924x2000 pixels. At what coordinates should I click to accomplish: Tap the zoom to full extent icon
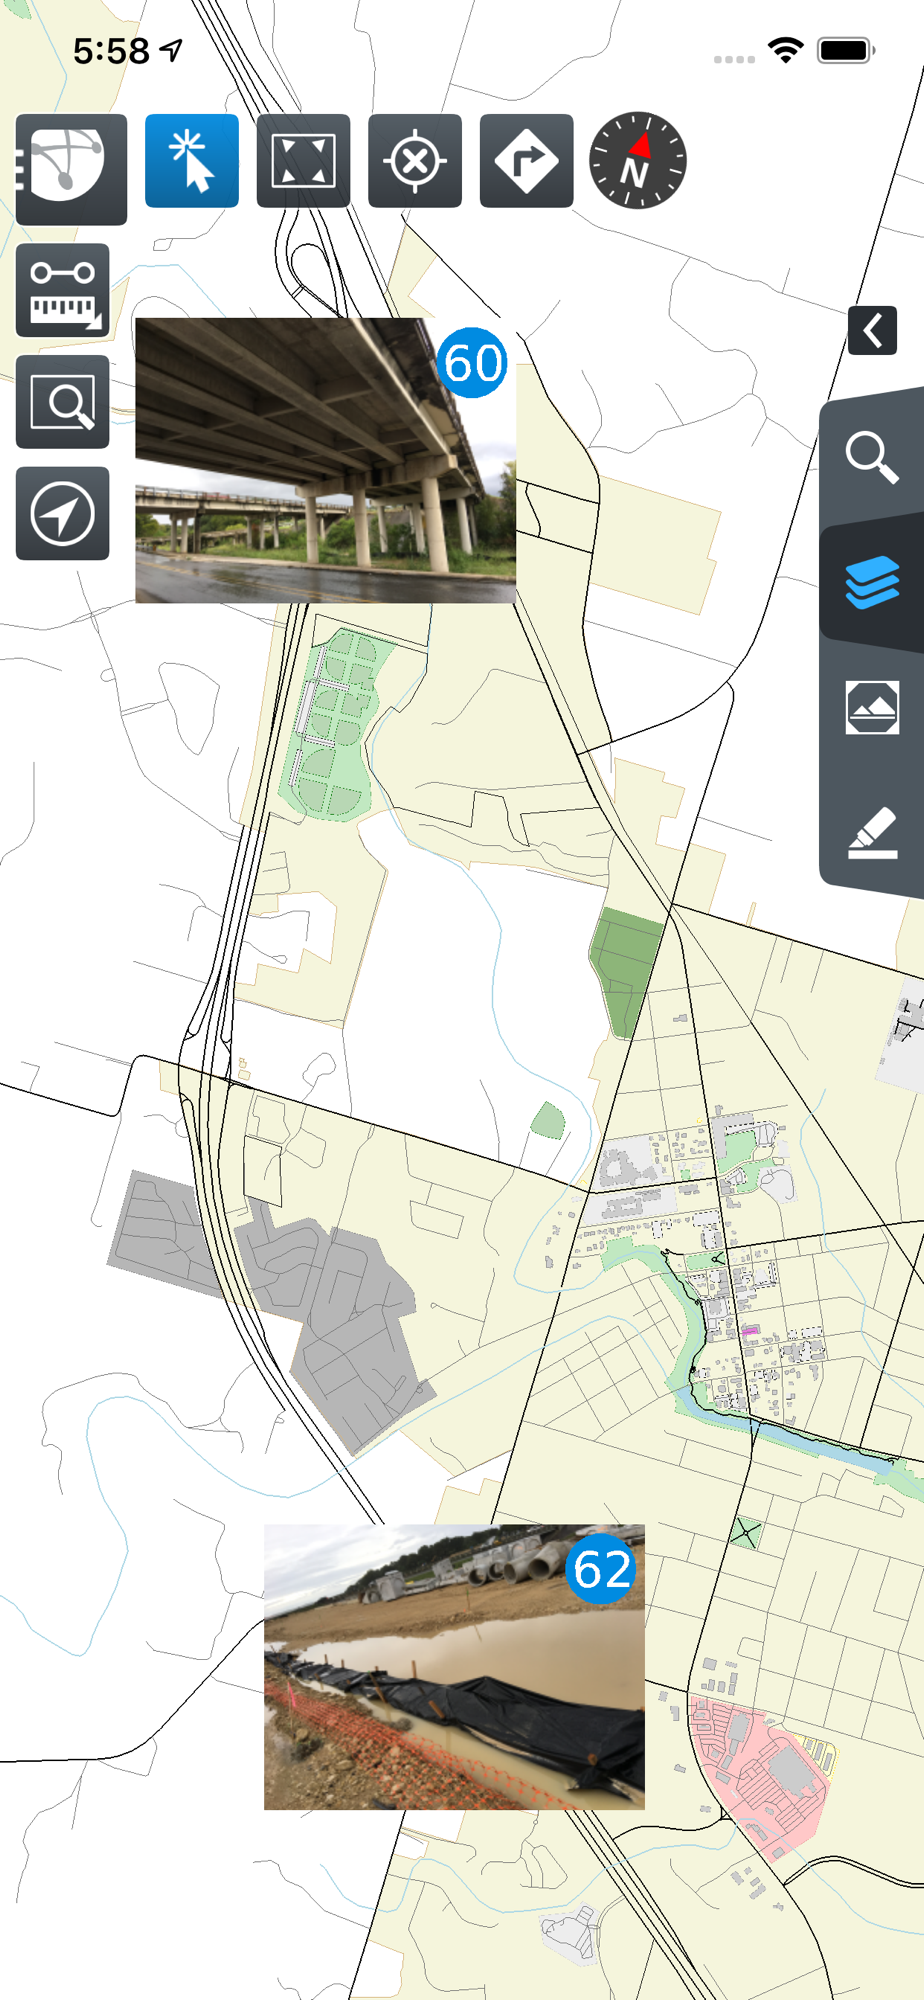click(303, 161)
